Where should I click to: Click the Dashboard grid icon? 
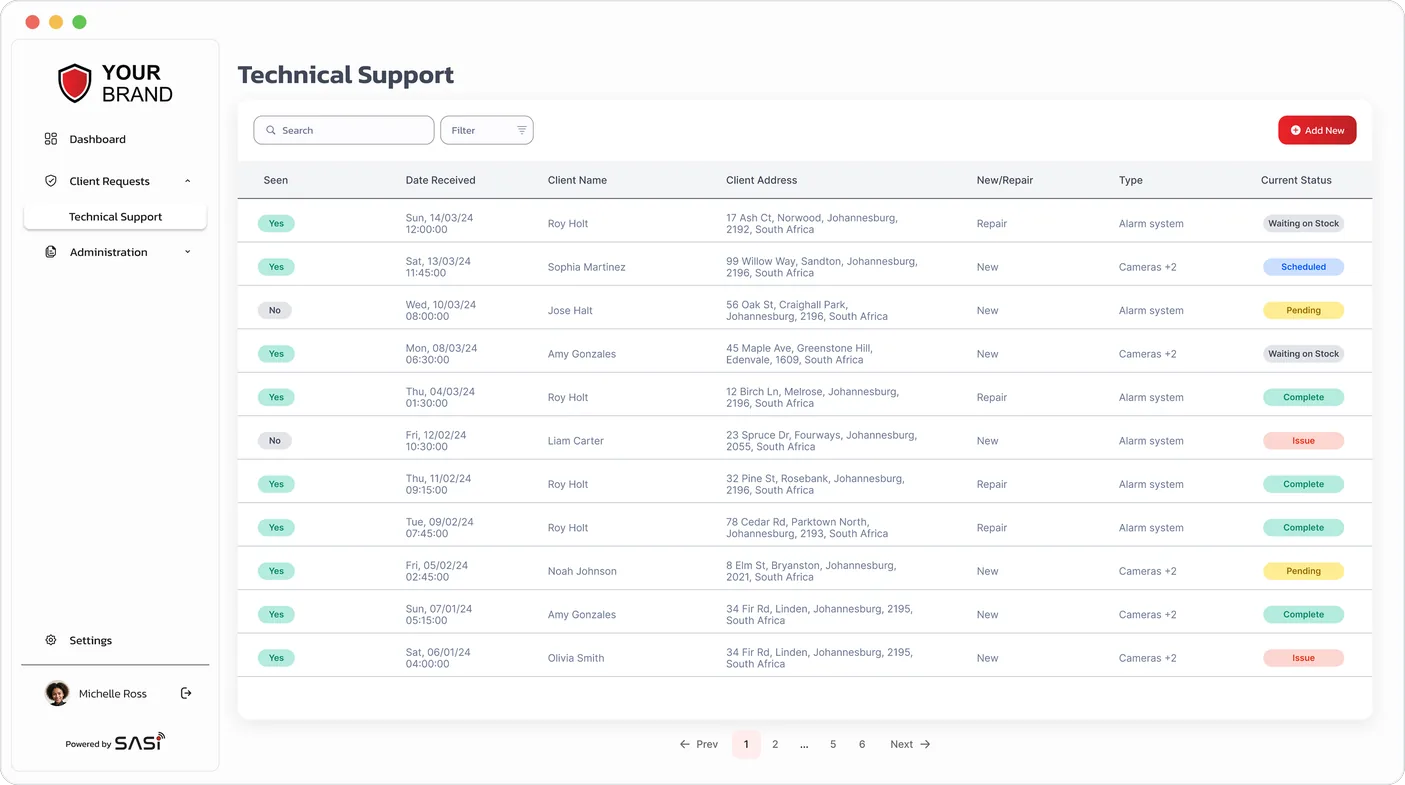pyautogui.click(x=51, y=139)
